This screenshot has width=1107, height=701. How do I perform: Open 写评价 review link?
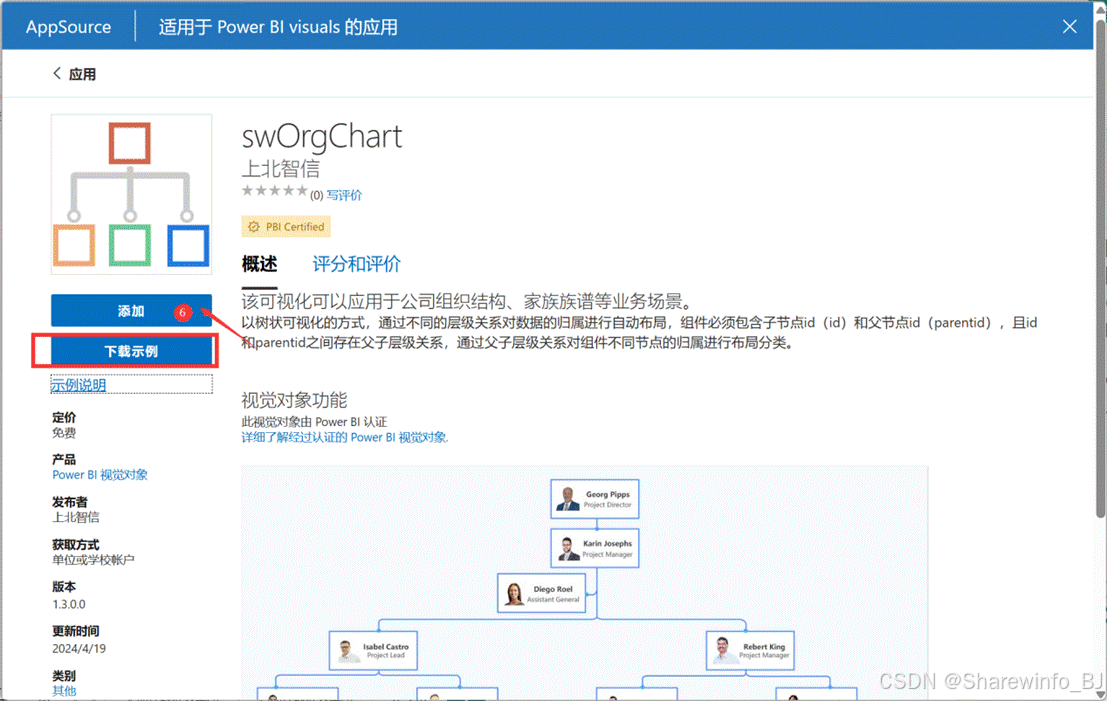(344, 195)
